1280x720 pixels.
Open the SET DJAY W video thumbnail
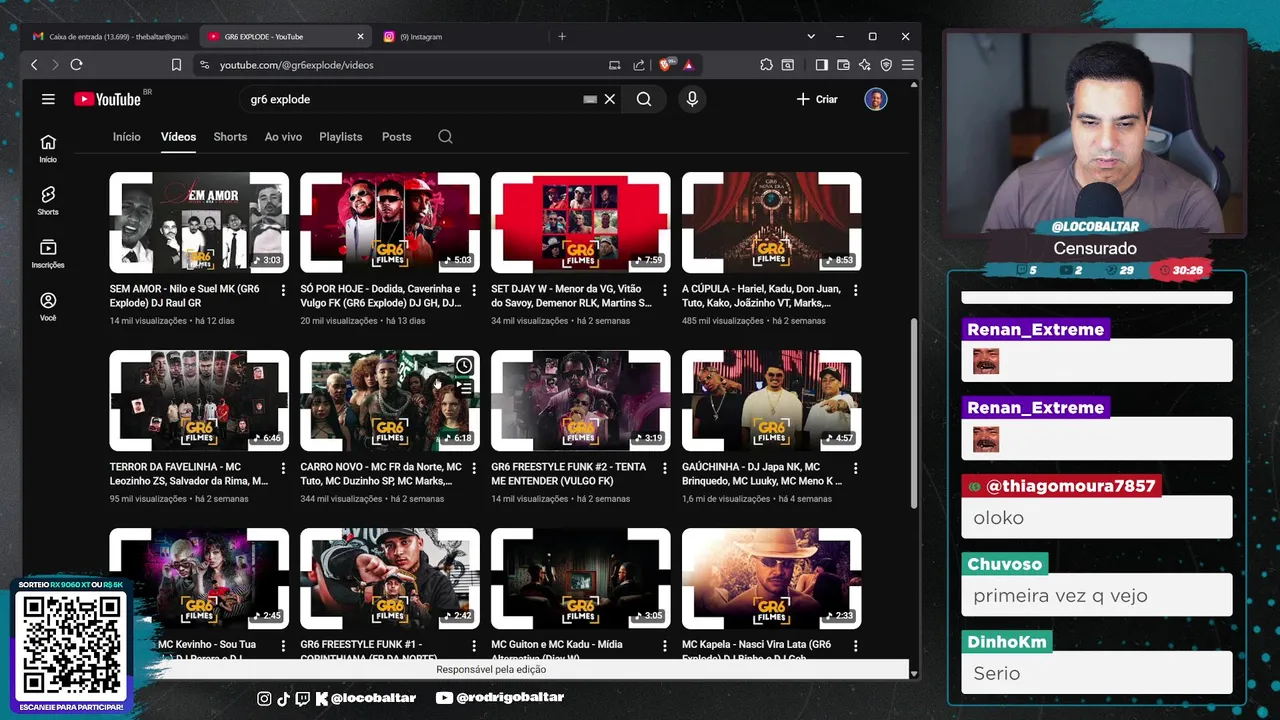[x=581, y=222]
